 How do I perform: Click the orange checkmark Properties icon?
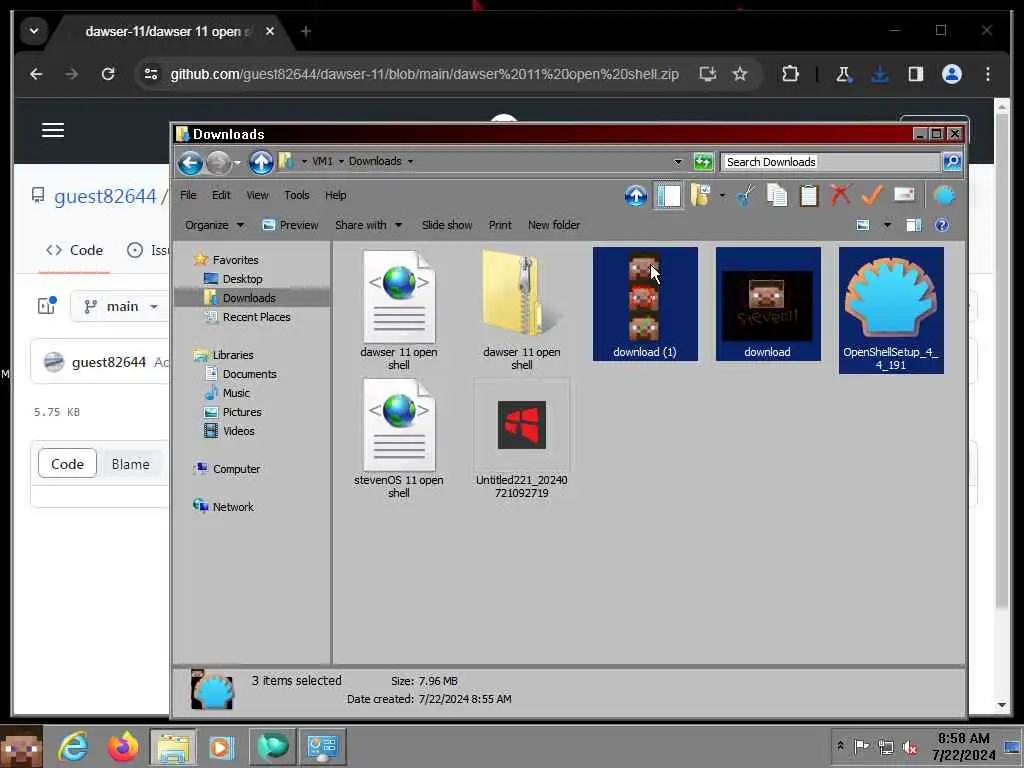(x=872, y=195)
